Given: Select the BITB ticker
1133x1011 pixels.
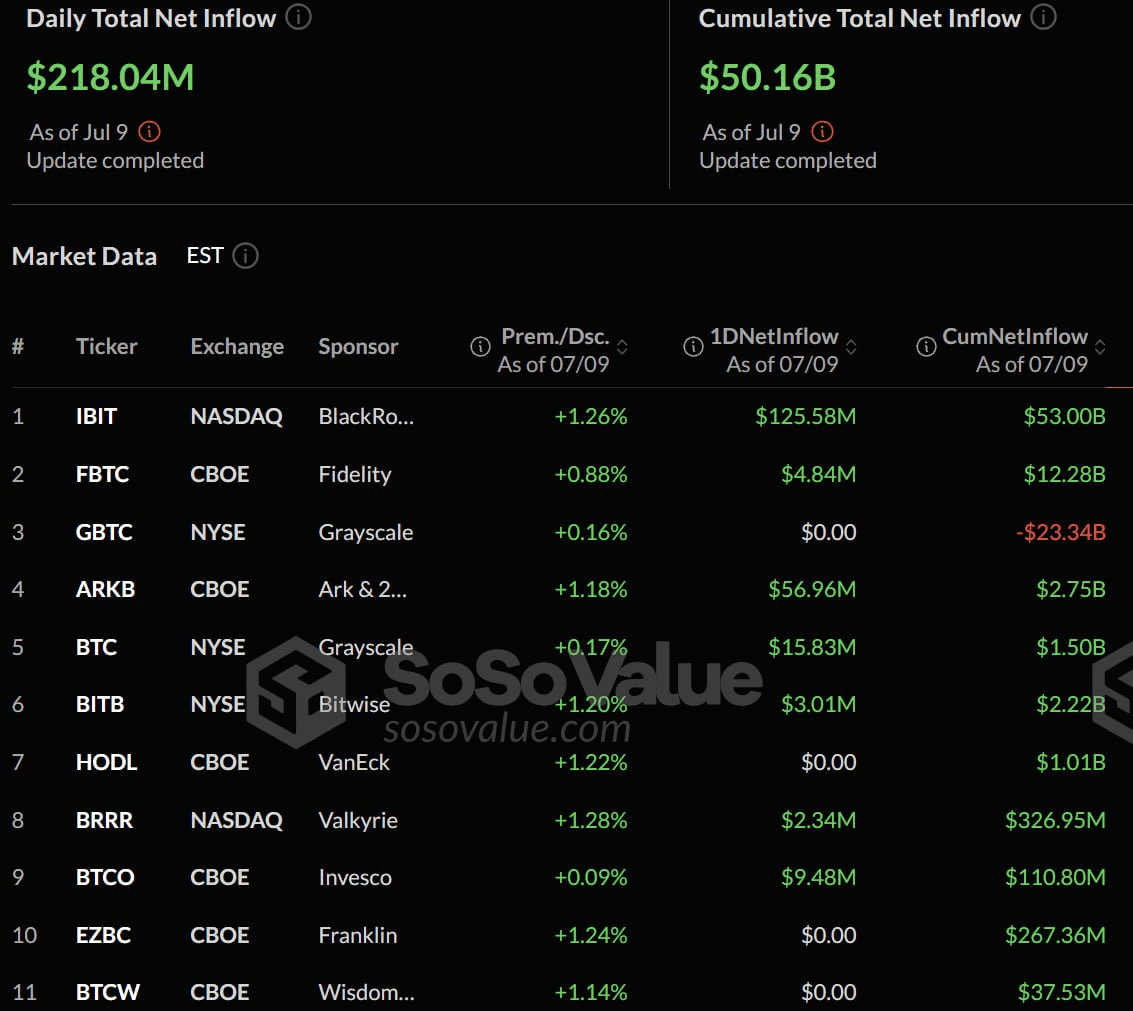Looking at the screenshot, I should click(100, 705).
